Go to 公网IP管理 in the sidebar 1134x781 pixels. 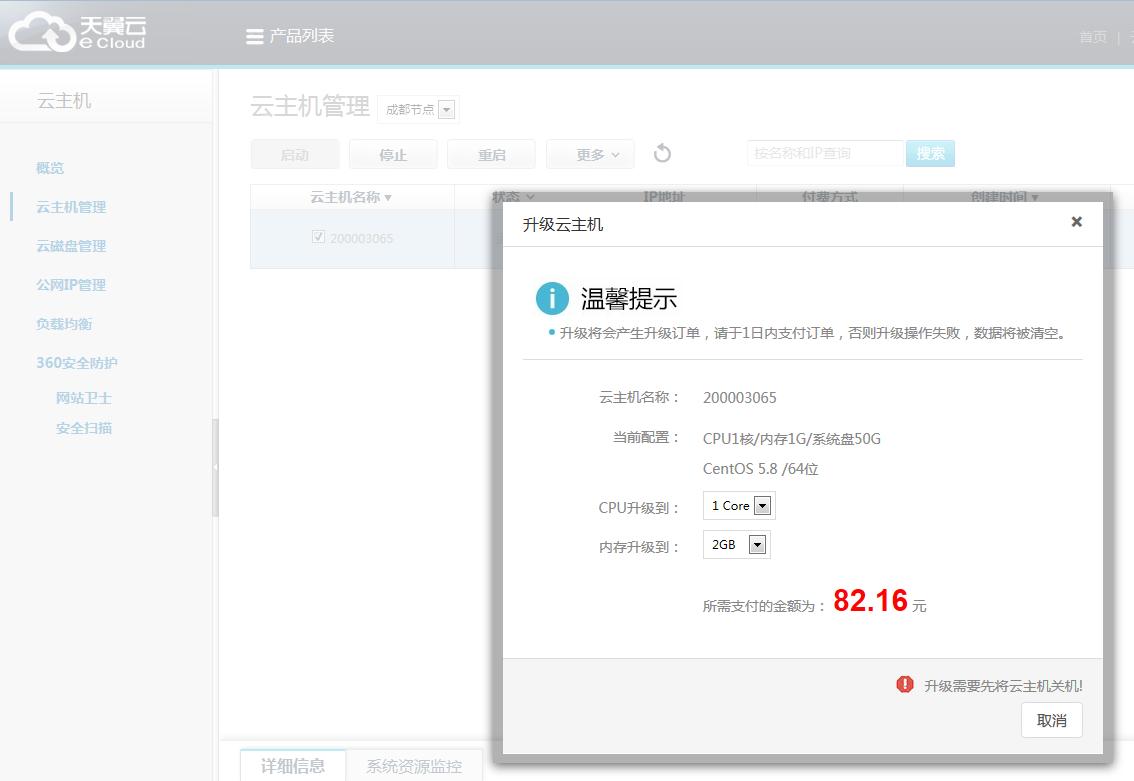click(71, 285)
